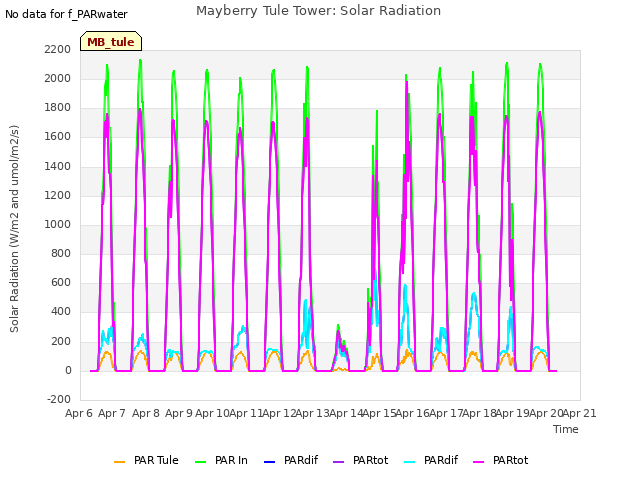The width and height of the screenshot is (640, 480).
Task: Click the Apr 12 x-axis tick label
Action: tap(279, 413)
